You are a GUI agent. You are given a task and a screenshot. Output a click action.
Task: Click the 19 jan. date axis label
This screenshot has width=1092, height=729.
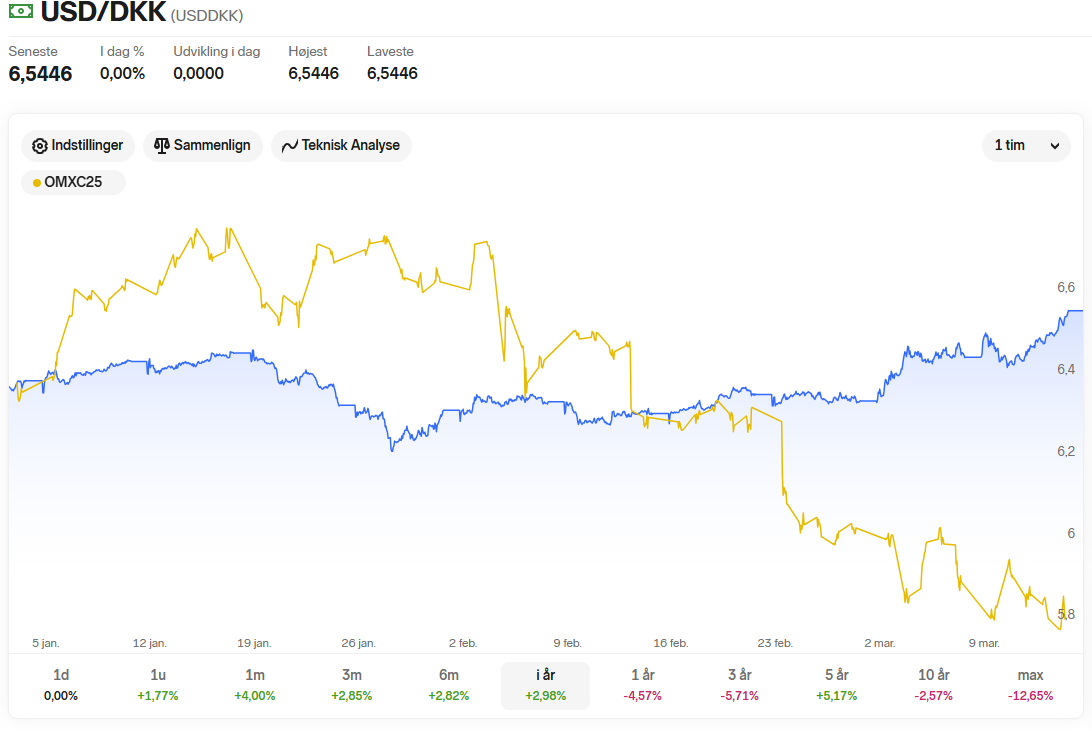[x=254, y=643]
